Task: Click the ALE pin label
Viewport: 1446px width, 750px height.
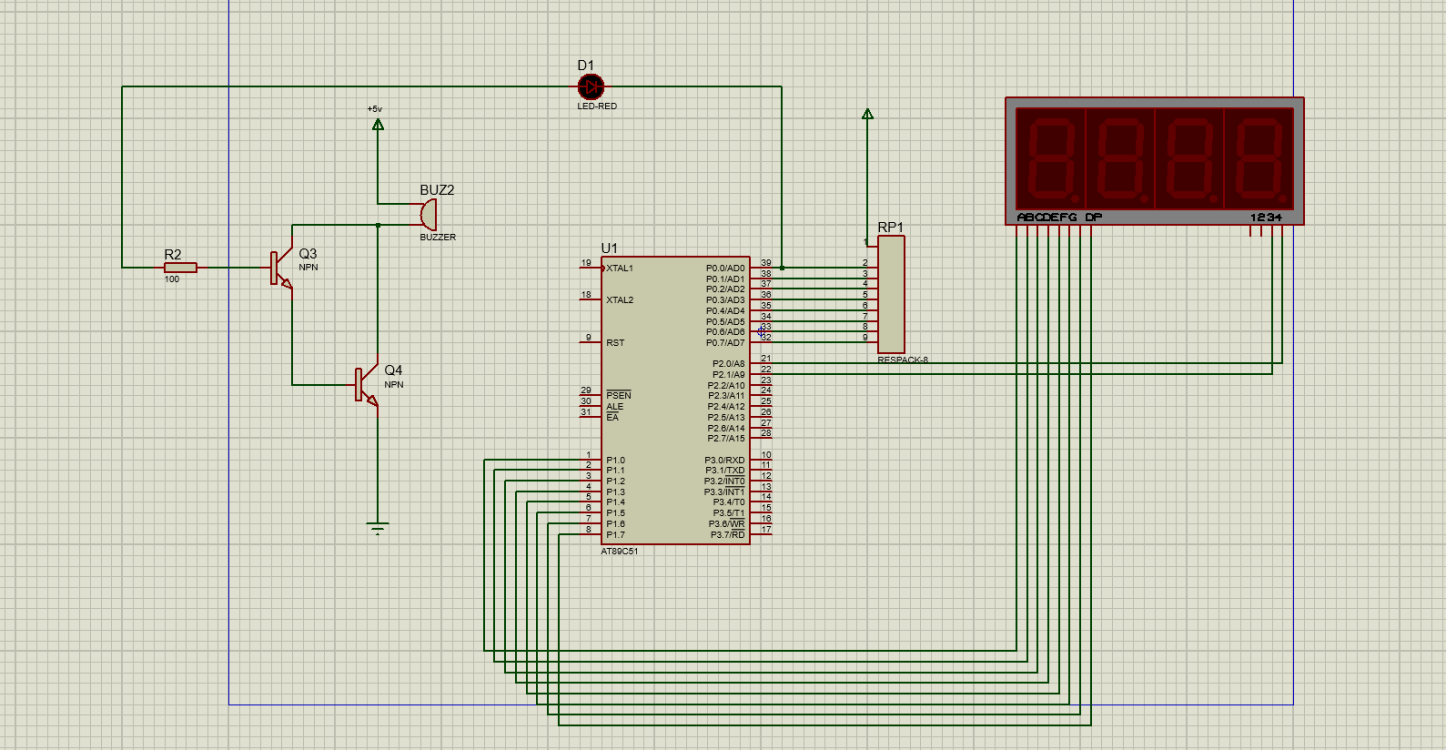Action: pos(614,407)
